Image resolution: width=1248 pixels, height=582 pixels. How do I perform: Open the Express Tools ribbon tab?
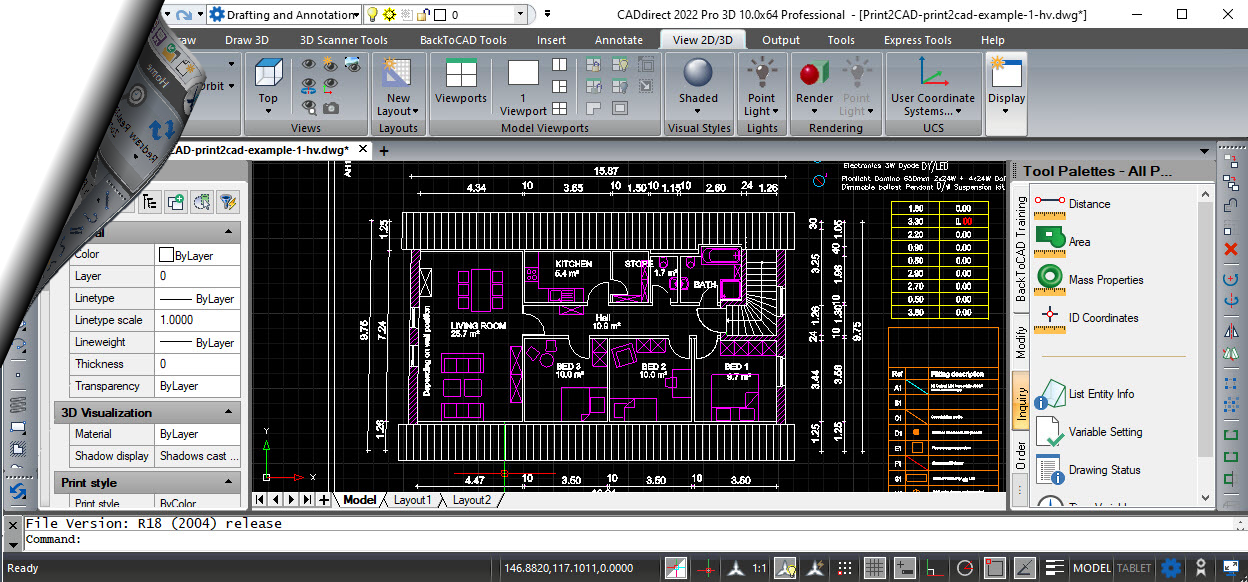coord(917,40)
